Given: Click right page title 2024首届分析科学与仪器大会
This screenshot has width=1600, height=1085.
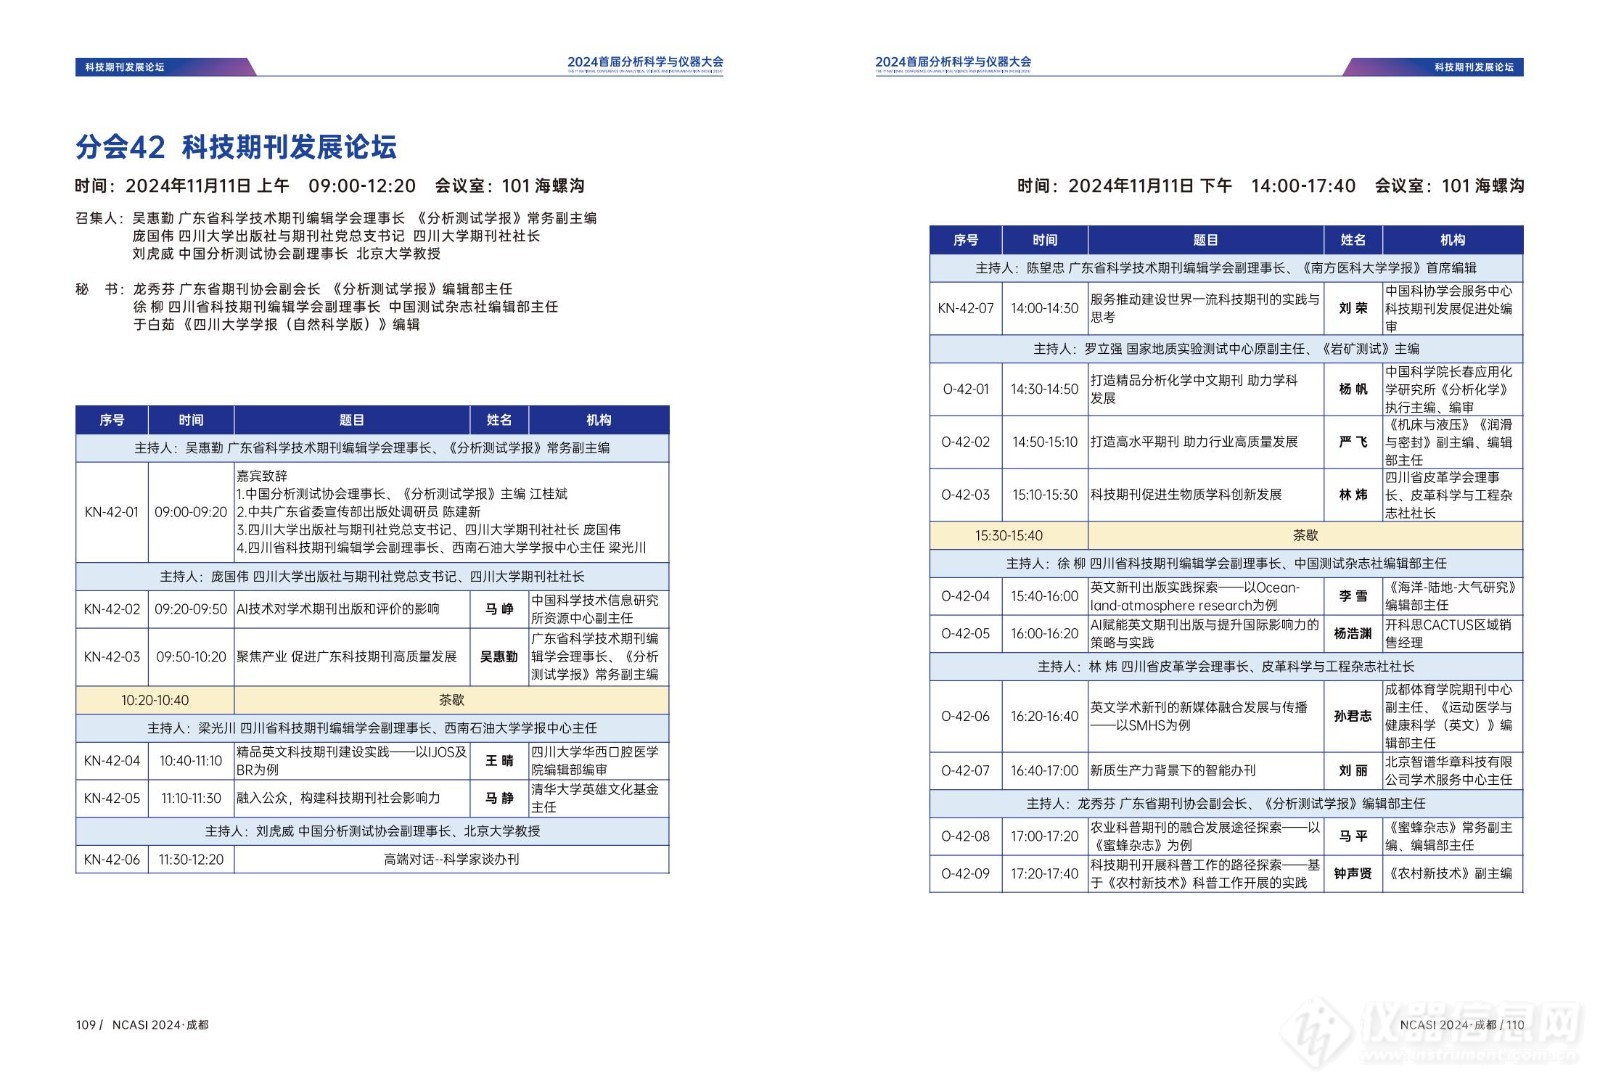Looking at the screenshot, I should [x=953, y=62].
